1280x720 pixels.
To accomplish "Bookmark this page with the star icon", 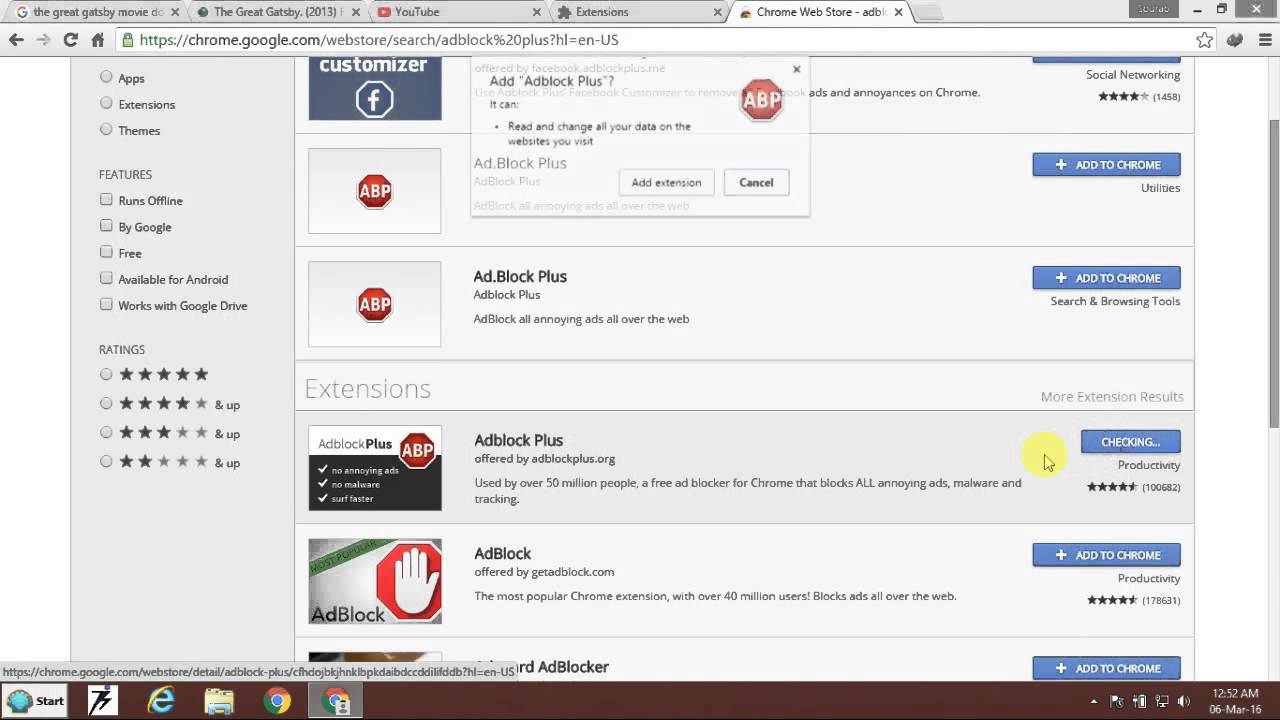I will (x=1205, y=40).
